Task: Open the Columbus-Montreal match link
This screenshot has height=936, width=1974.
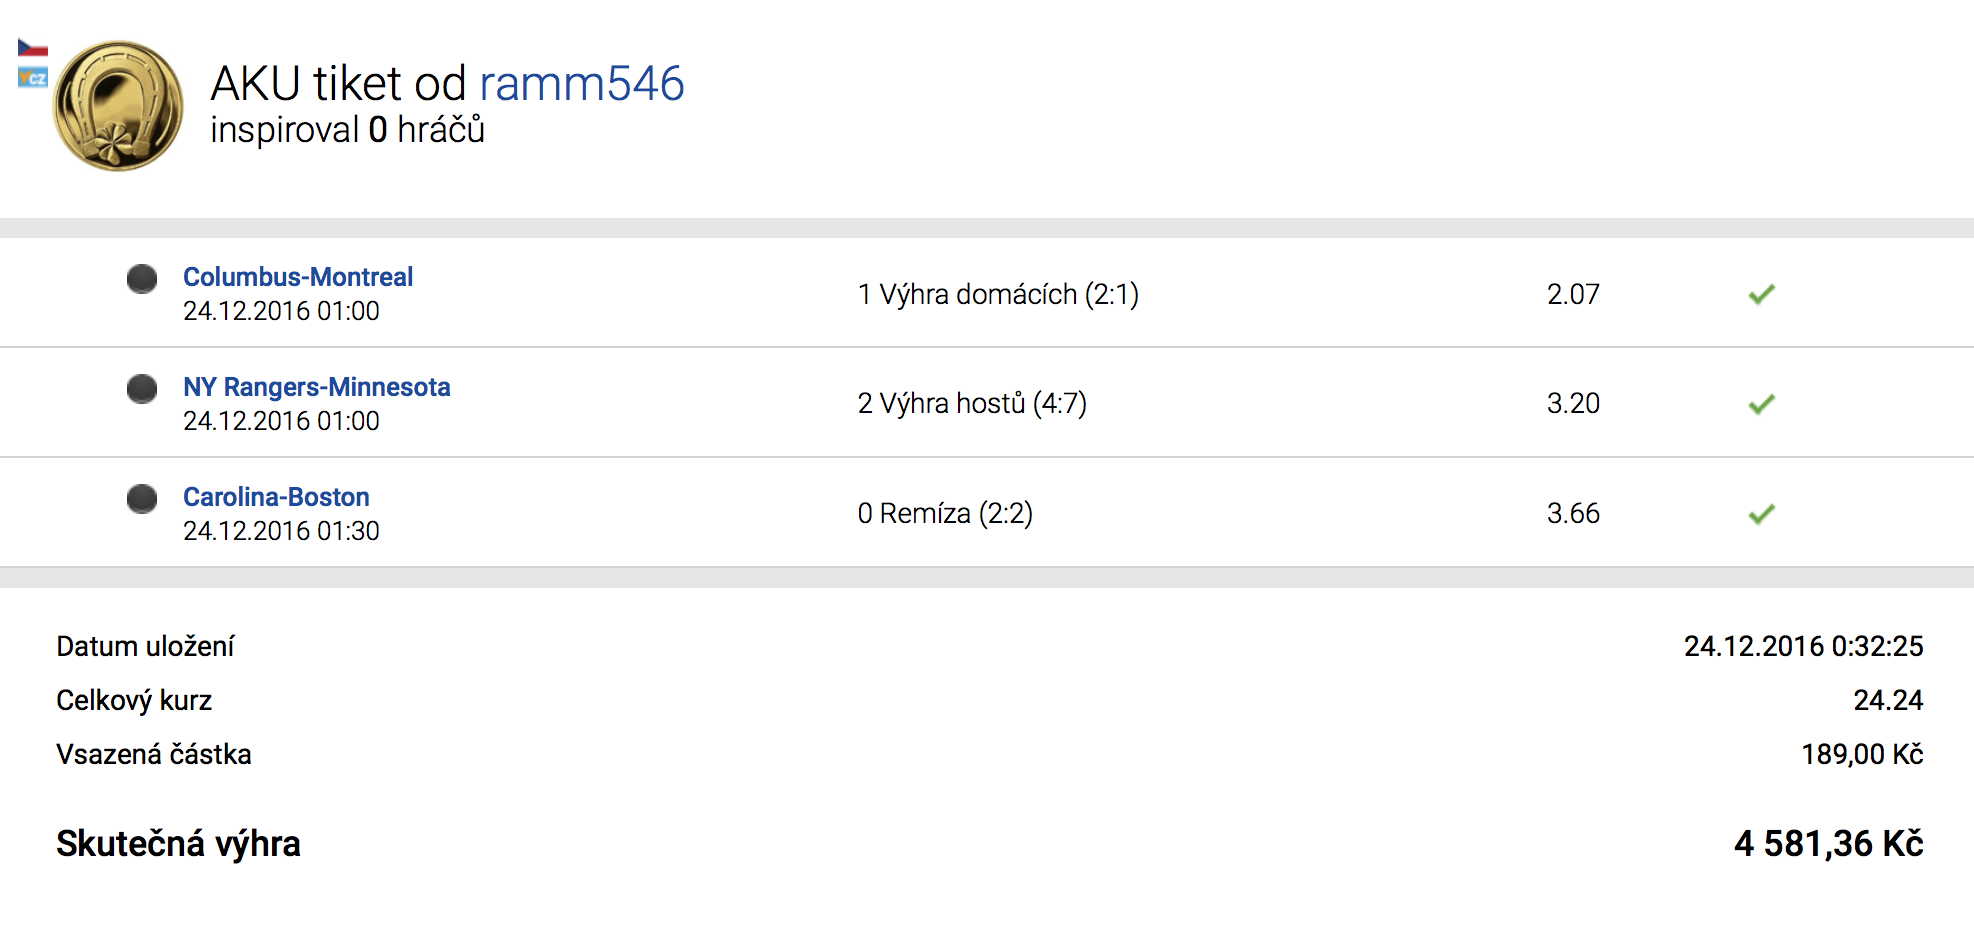Action: click(298, 277)
